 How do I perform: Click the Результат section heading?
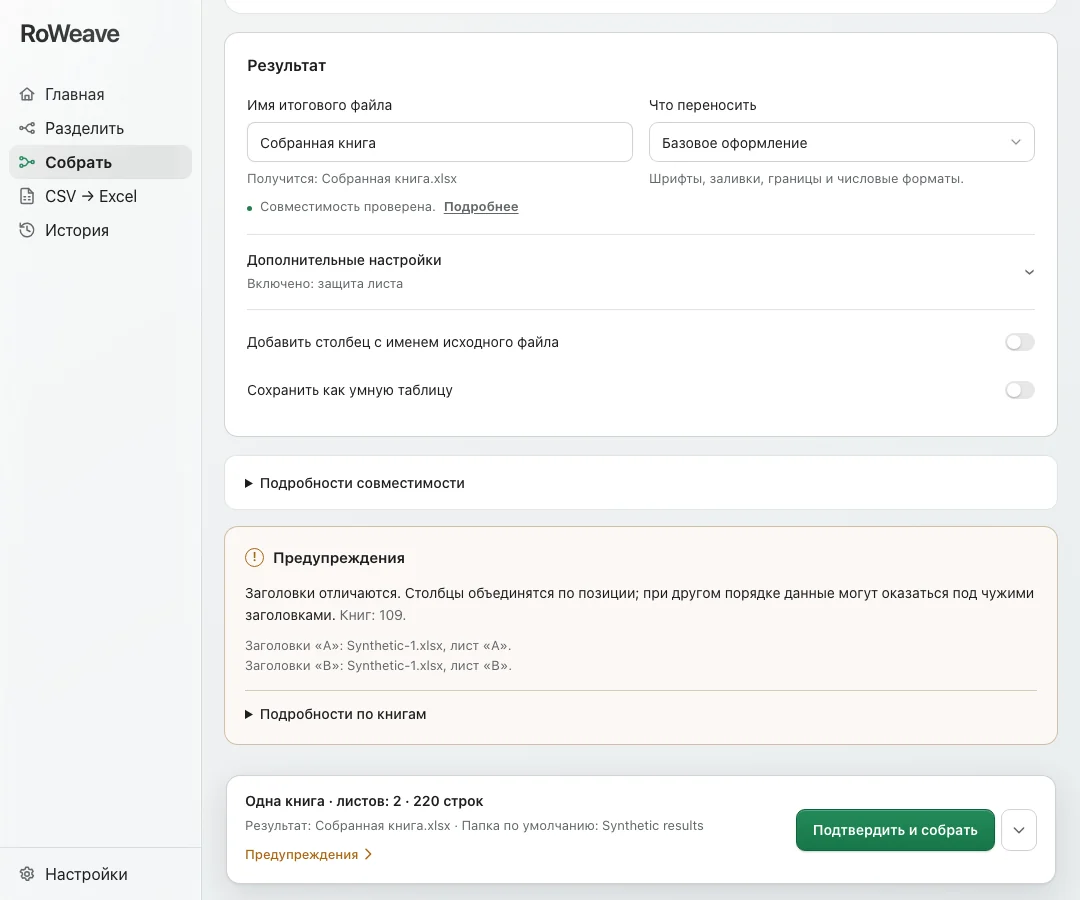pyautogui.click(x=287, y=65)
